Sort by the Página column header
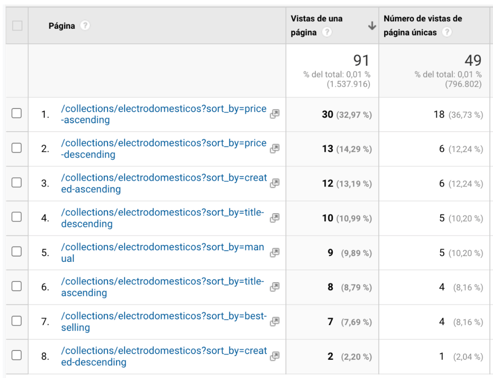The height and width of the screenshot is (378, 493). pos(62,26)
